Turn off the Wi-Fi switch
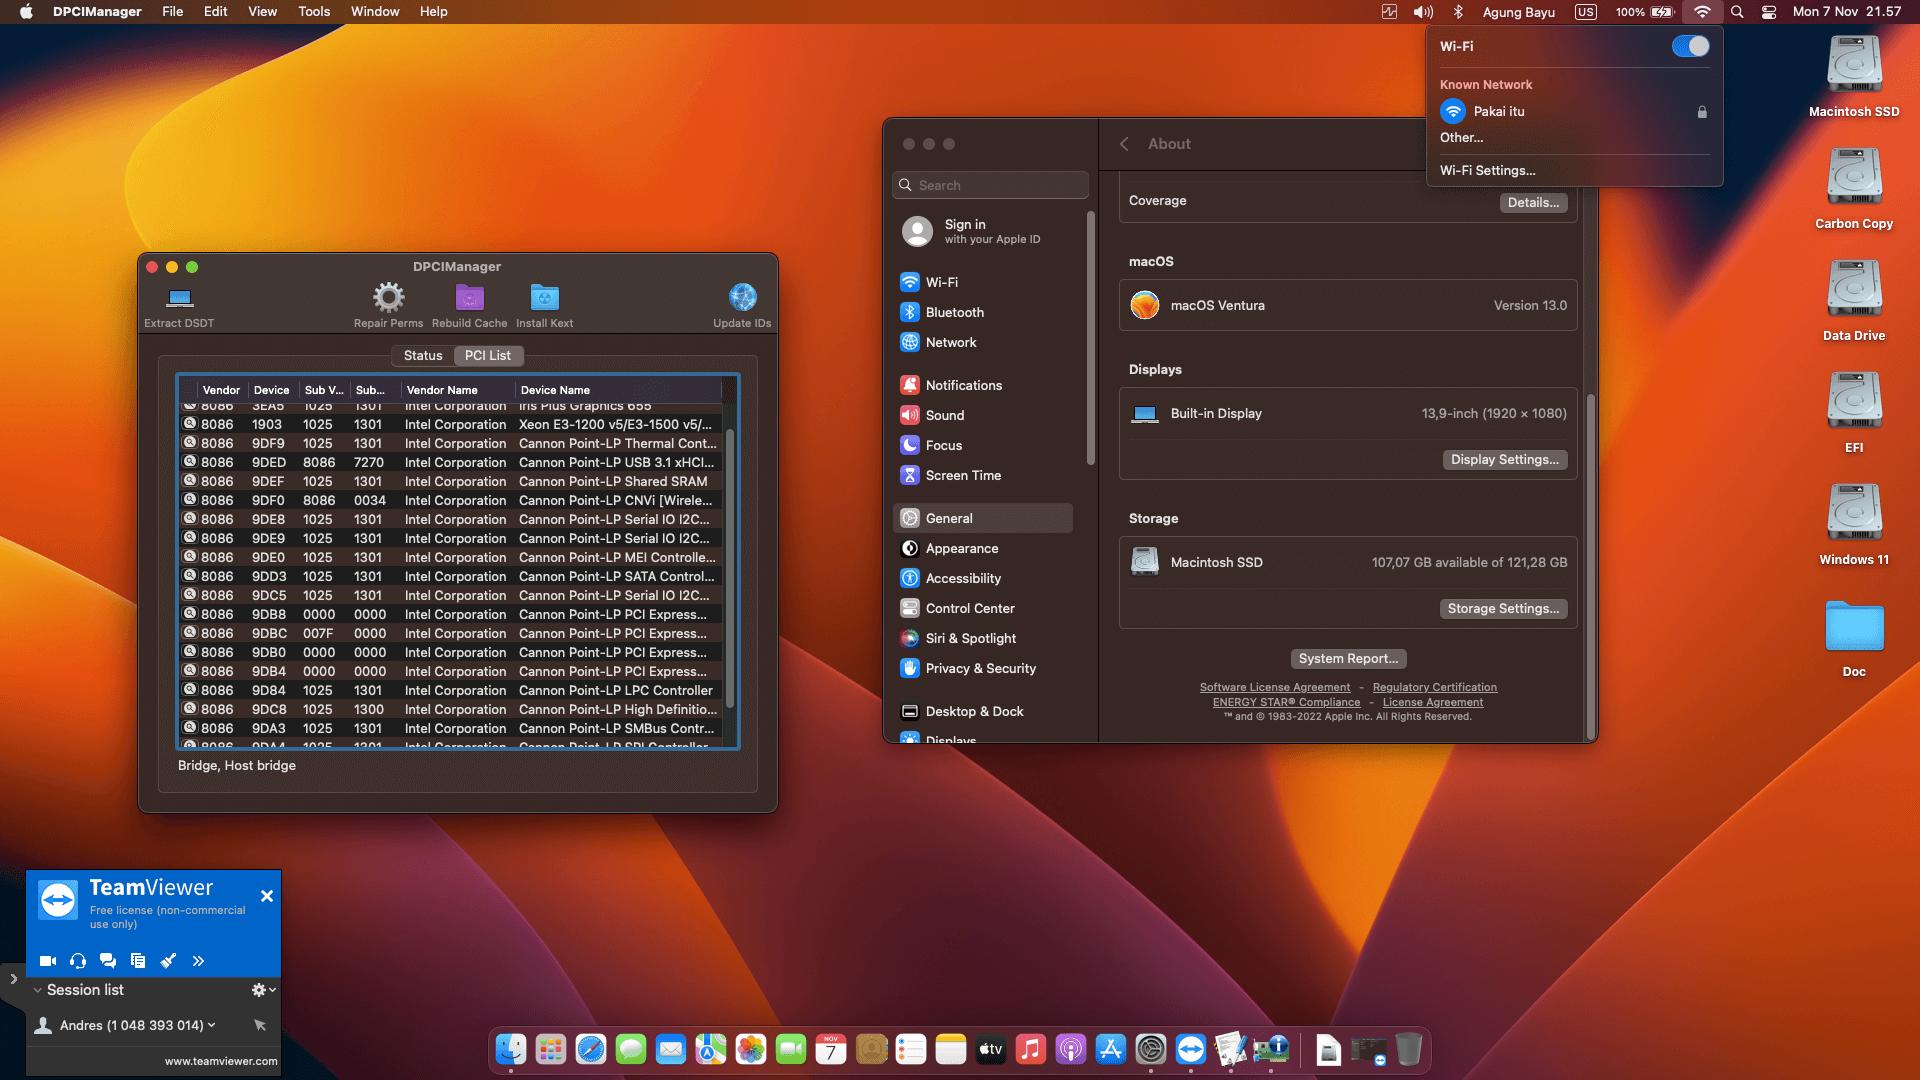Screen dimensions: 1920x1080 [1690, 46]
